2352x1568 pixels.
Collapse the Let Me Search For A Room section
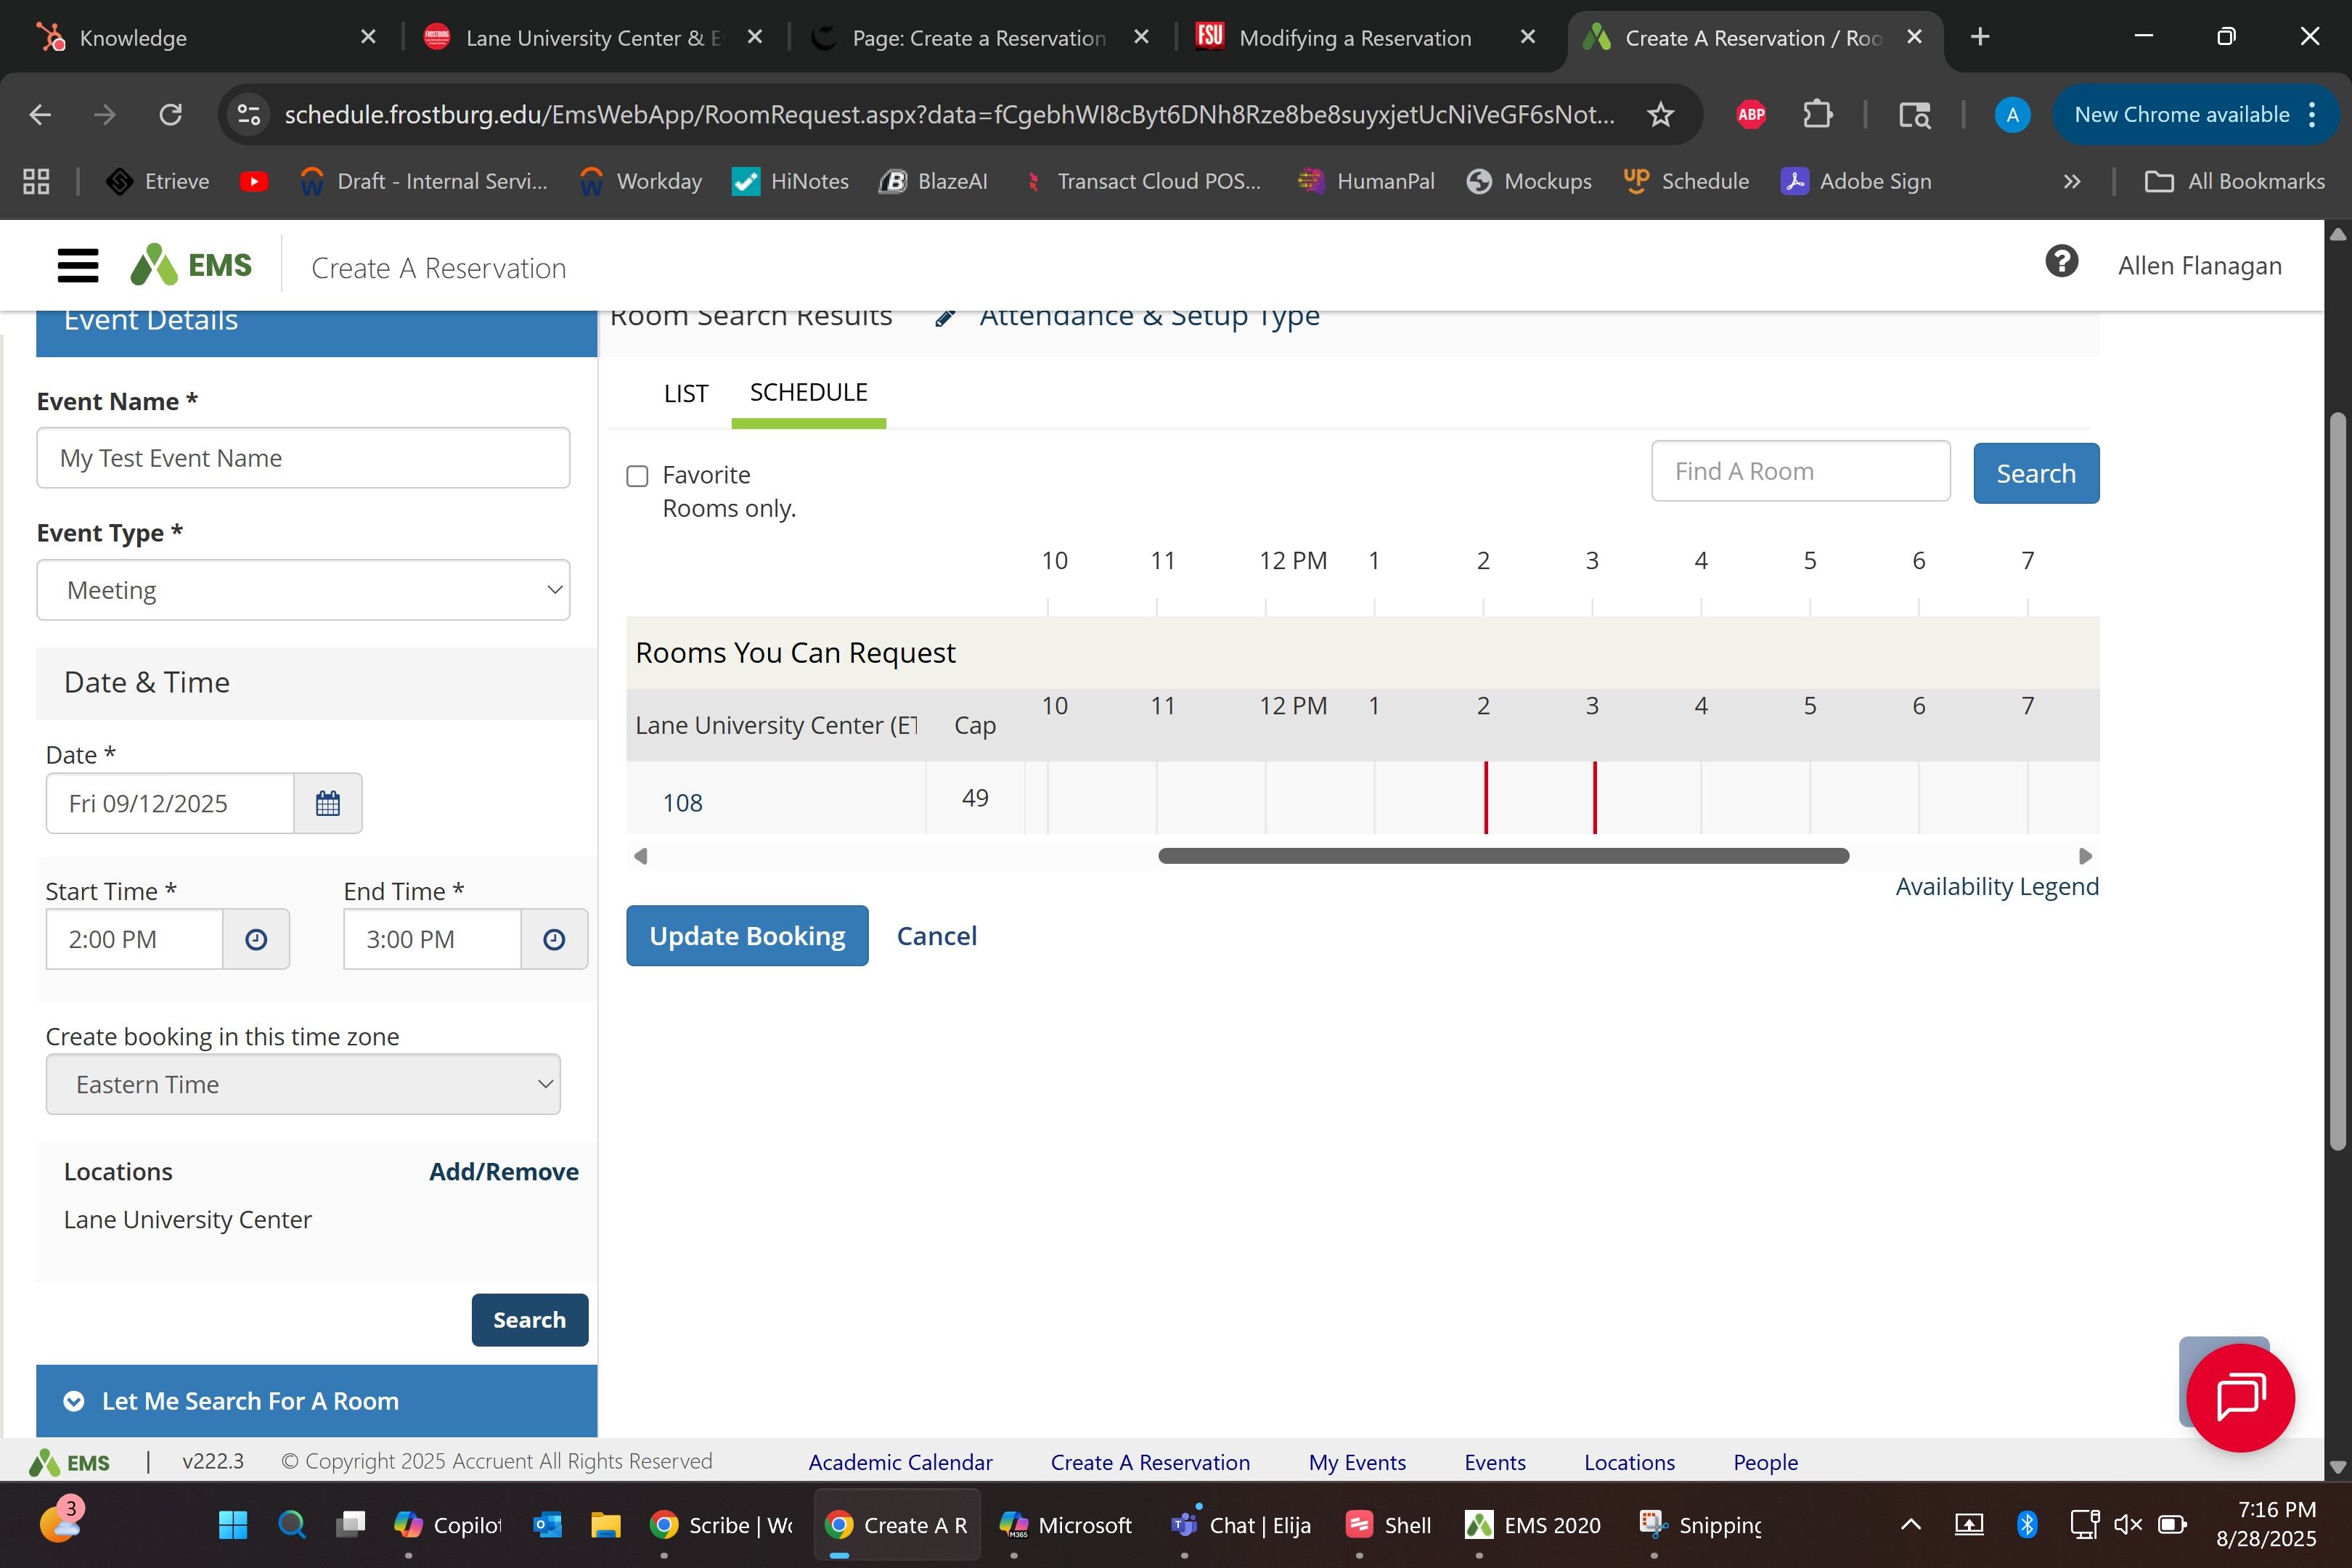74,1401
